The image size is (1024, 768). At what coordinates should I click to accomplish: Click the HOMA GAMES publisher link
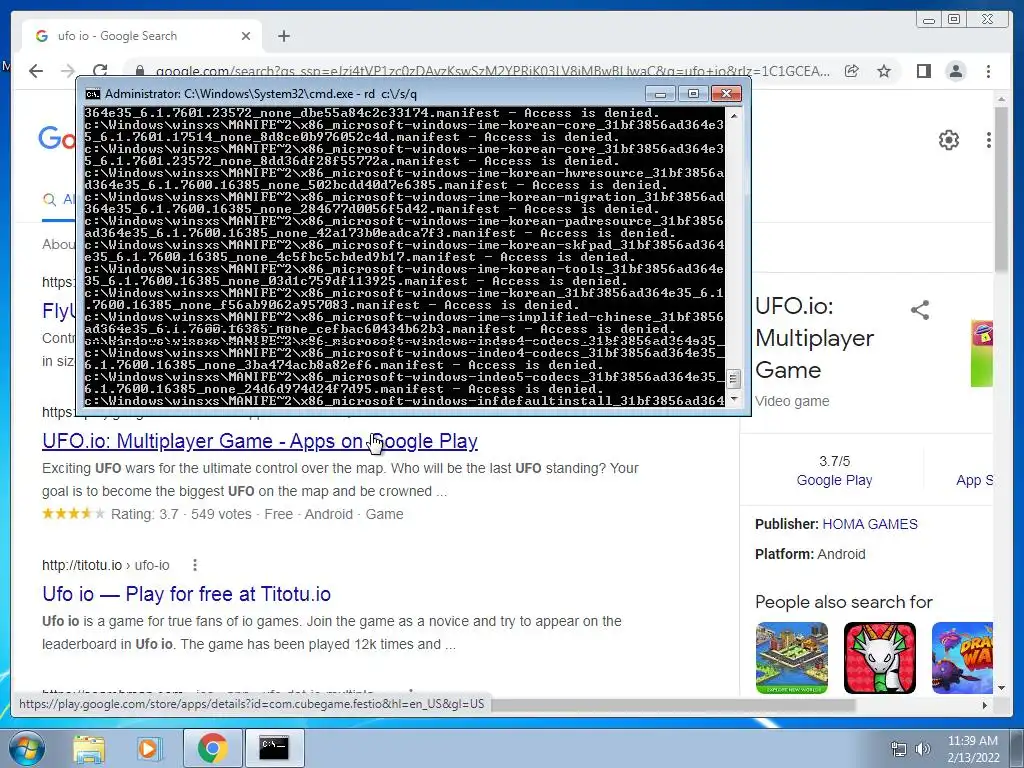point(870,524)
